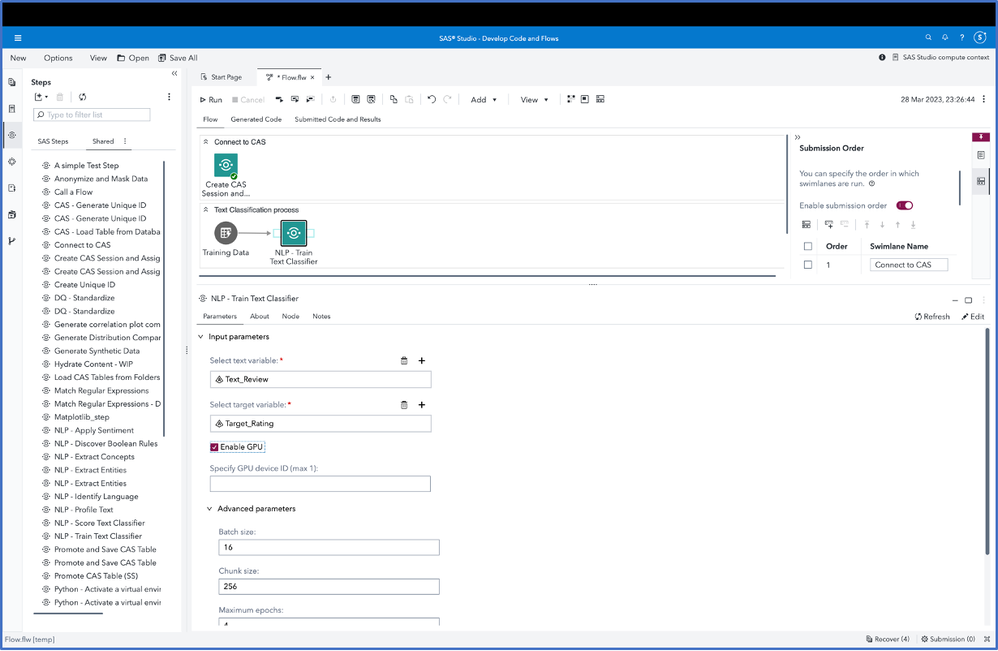Viewport: 998px width, 651px height.
Task: Open Recover (4) in status bar
Action: click(x=887, y=639)
